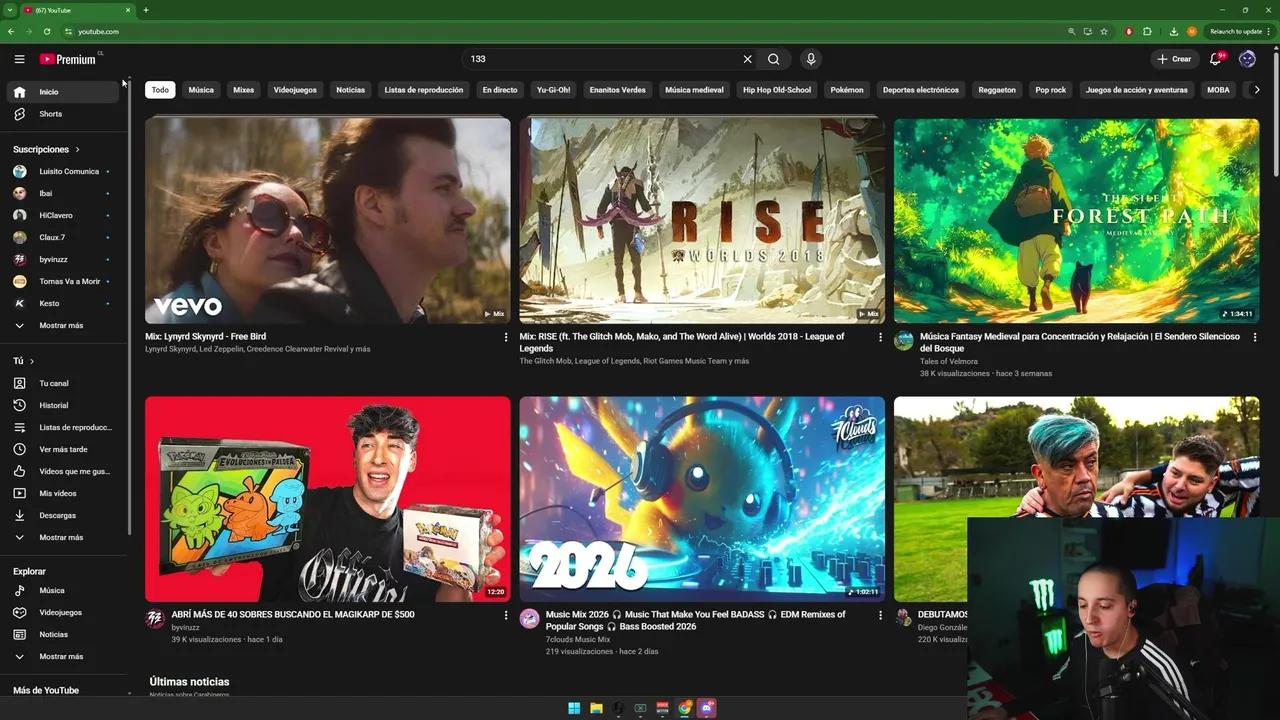The height and width of the screenshot is (720, 1280).
Task: Show more filter chips with right arrow
Action: click(x=1257, y=90)
